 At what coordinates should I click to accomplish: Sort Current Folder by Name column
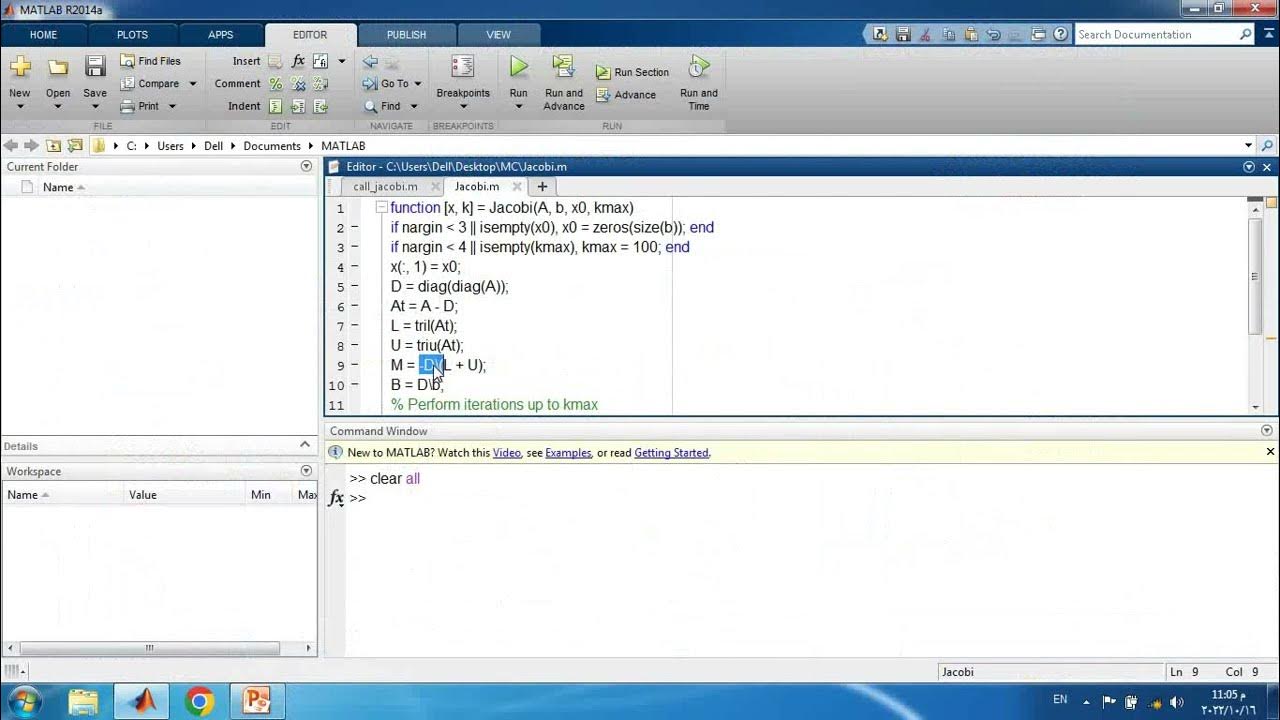(x=64, y=187)
